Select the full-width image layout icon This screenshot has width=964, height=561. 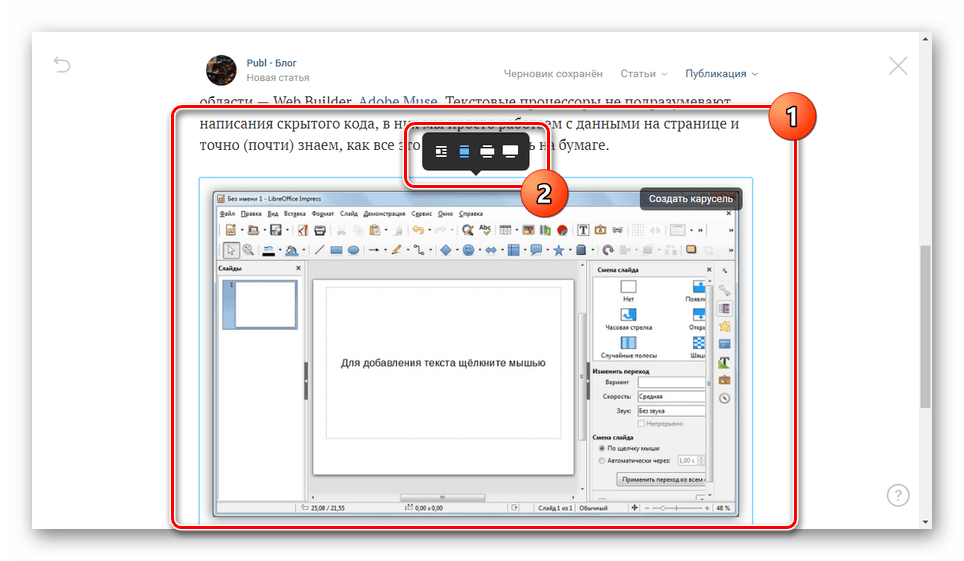click(x=510, y=151)
